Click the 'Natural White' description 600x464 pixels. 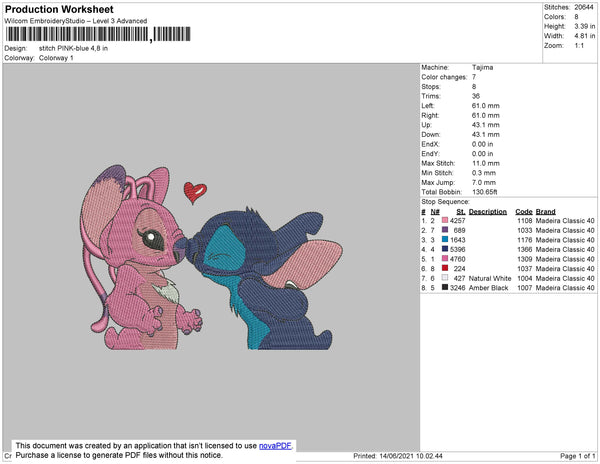[490, 278]
